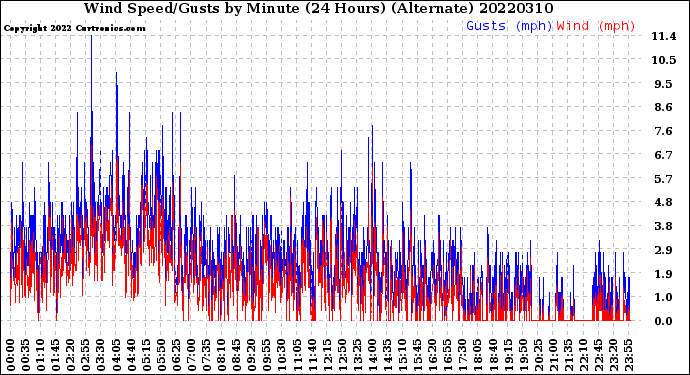Click the 4.8 y-axis value

pyautogui.click(x=664, y=202)
